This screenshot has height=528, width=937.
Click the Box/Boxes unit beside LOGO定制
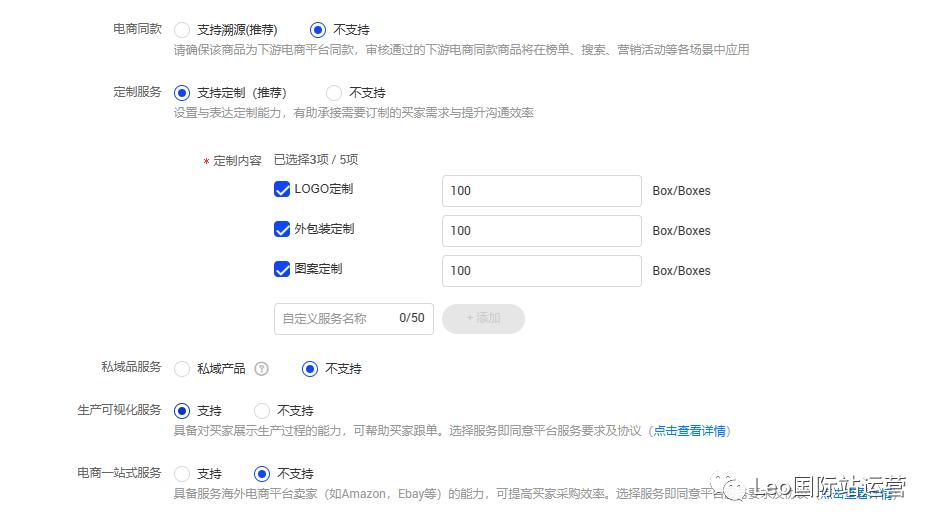tap(681, 191)
